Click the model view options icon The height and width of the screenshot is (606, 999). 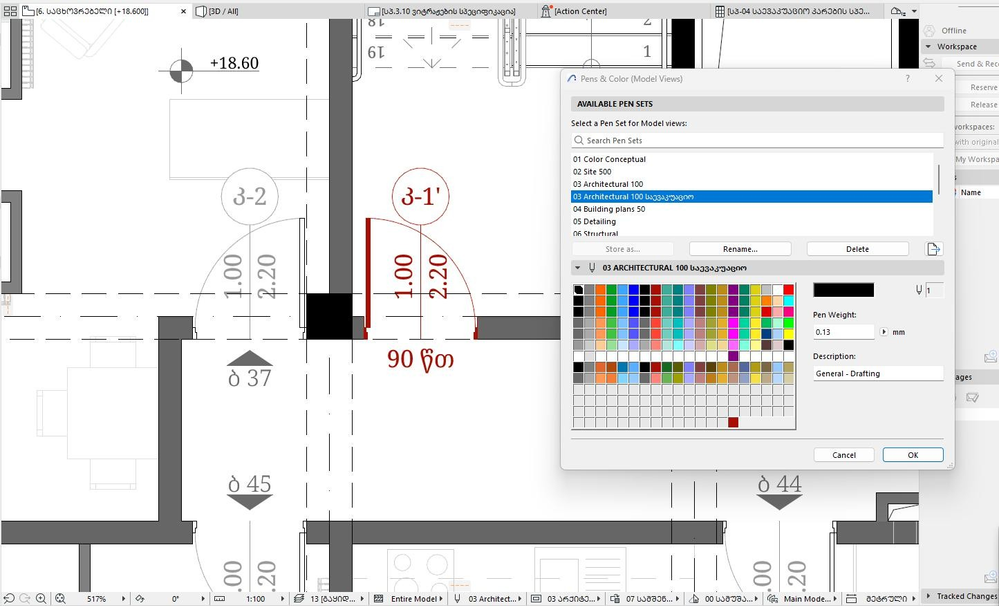536,599
